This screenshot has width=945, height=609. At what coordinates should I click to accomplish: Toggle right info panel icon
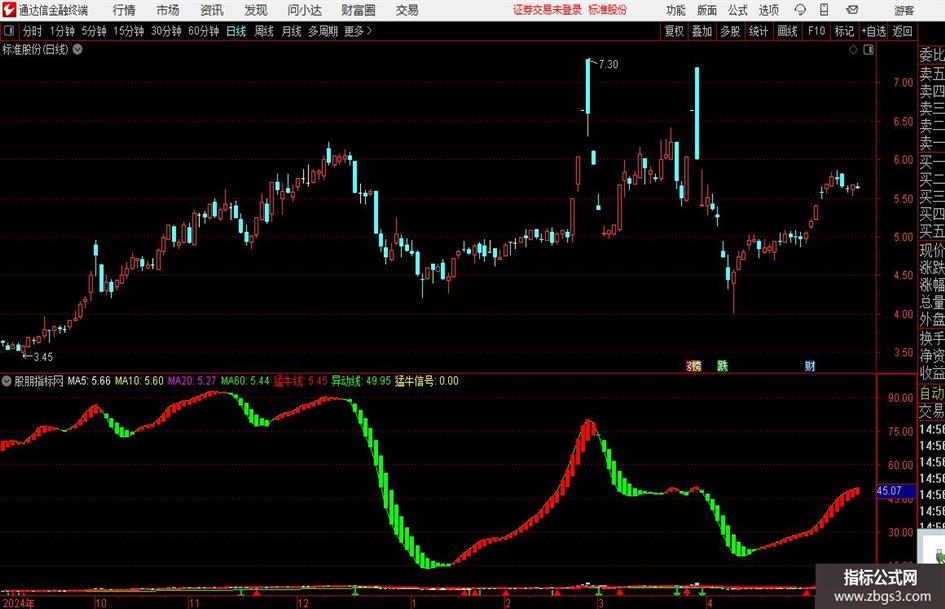point(868,49)
